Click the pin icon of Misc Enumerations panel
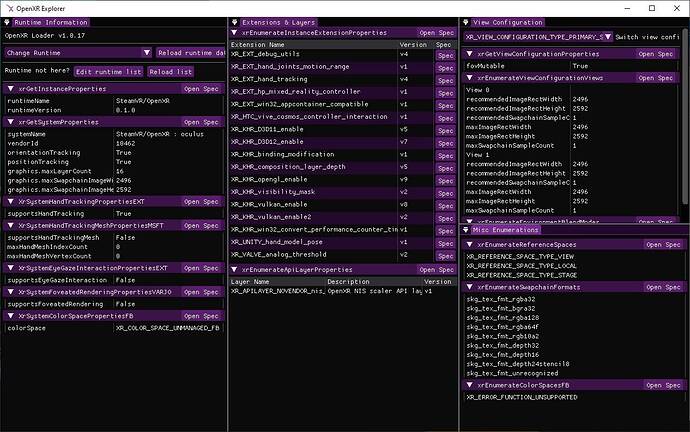 (x=466, y=230)
